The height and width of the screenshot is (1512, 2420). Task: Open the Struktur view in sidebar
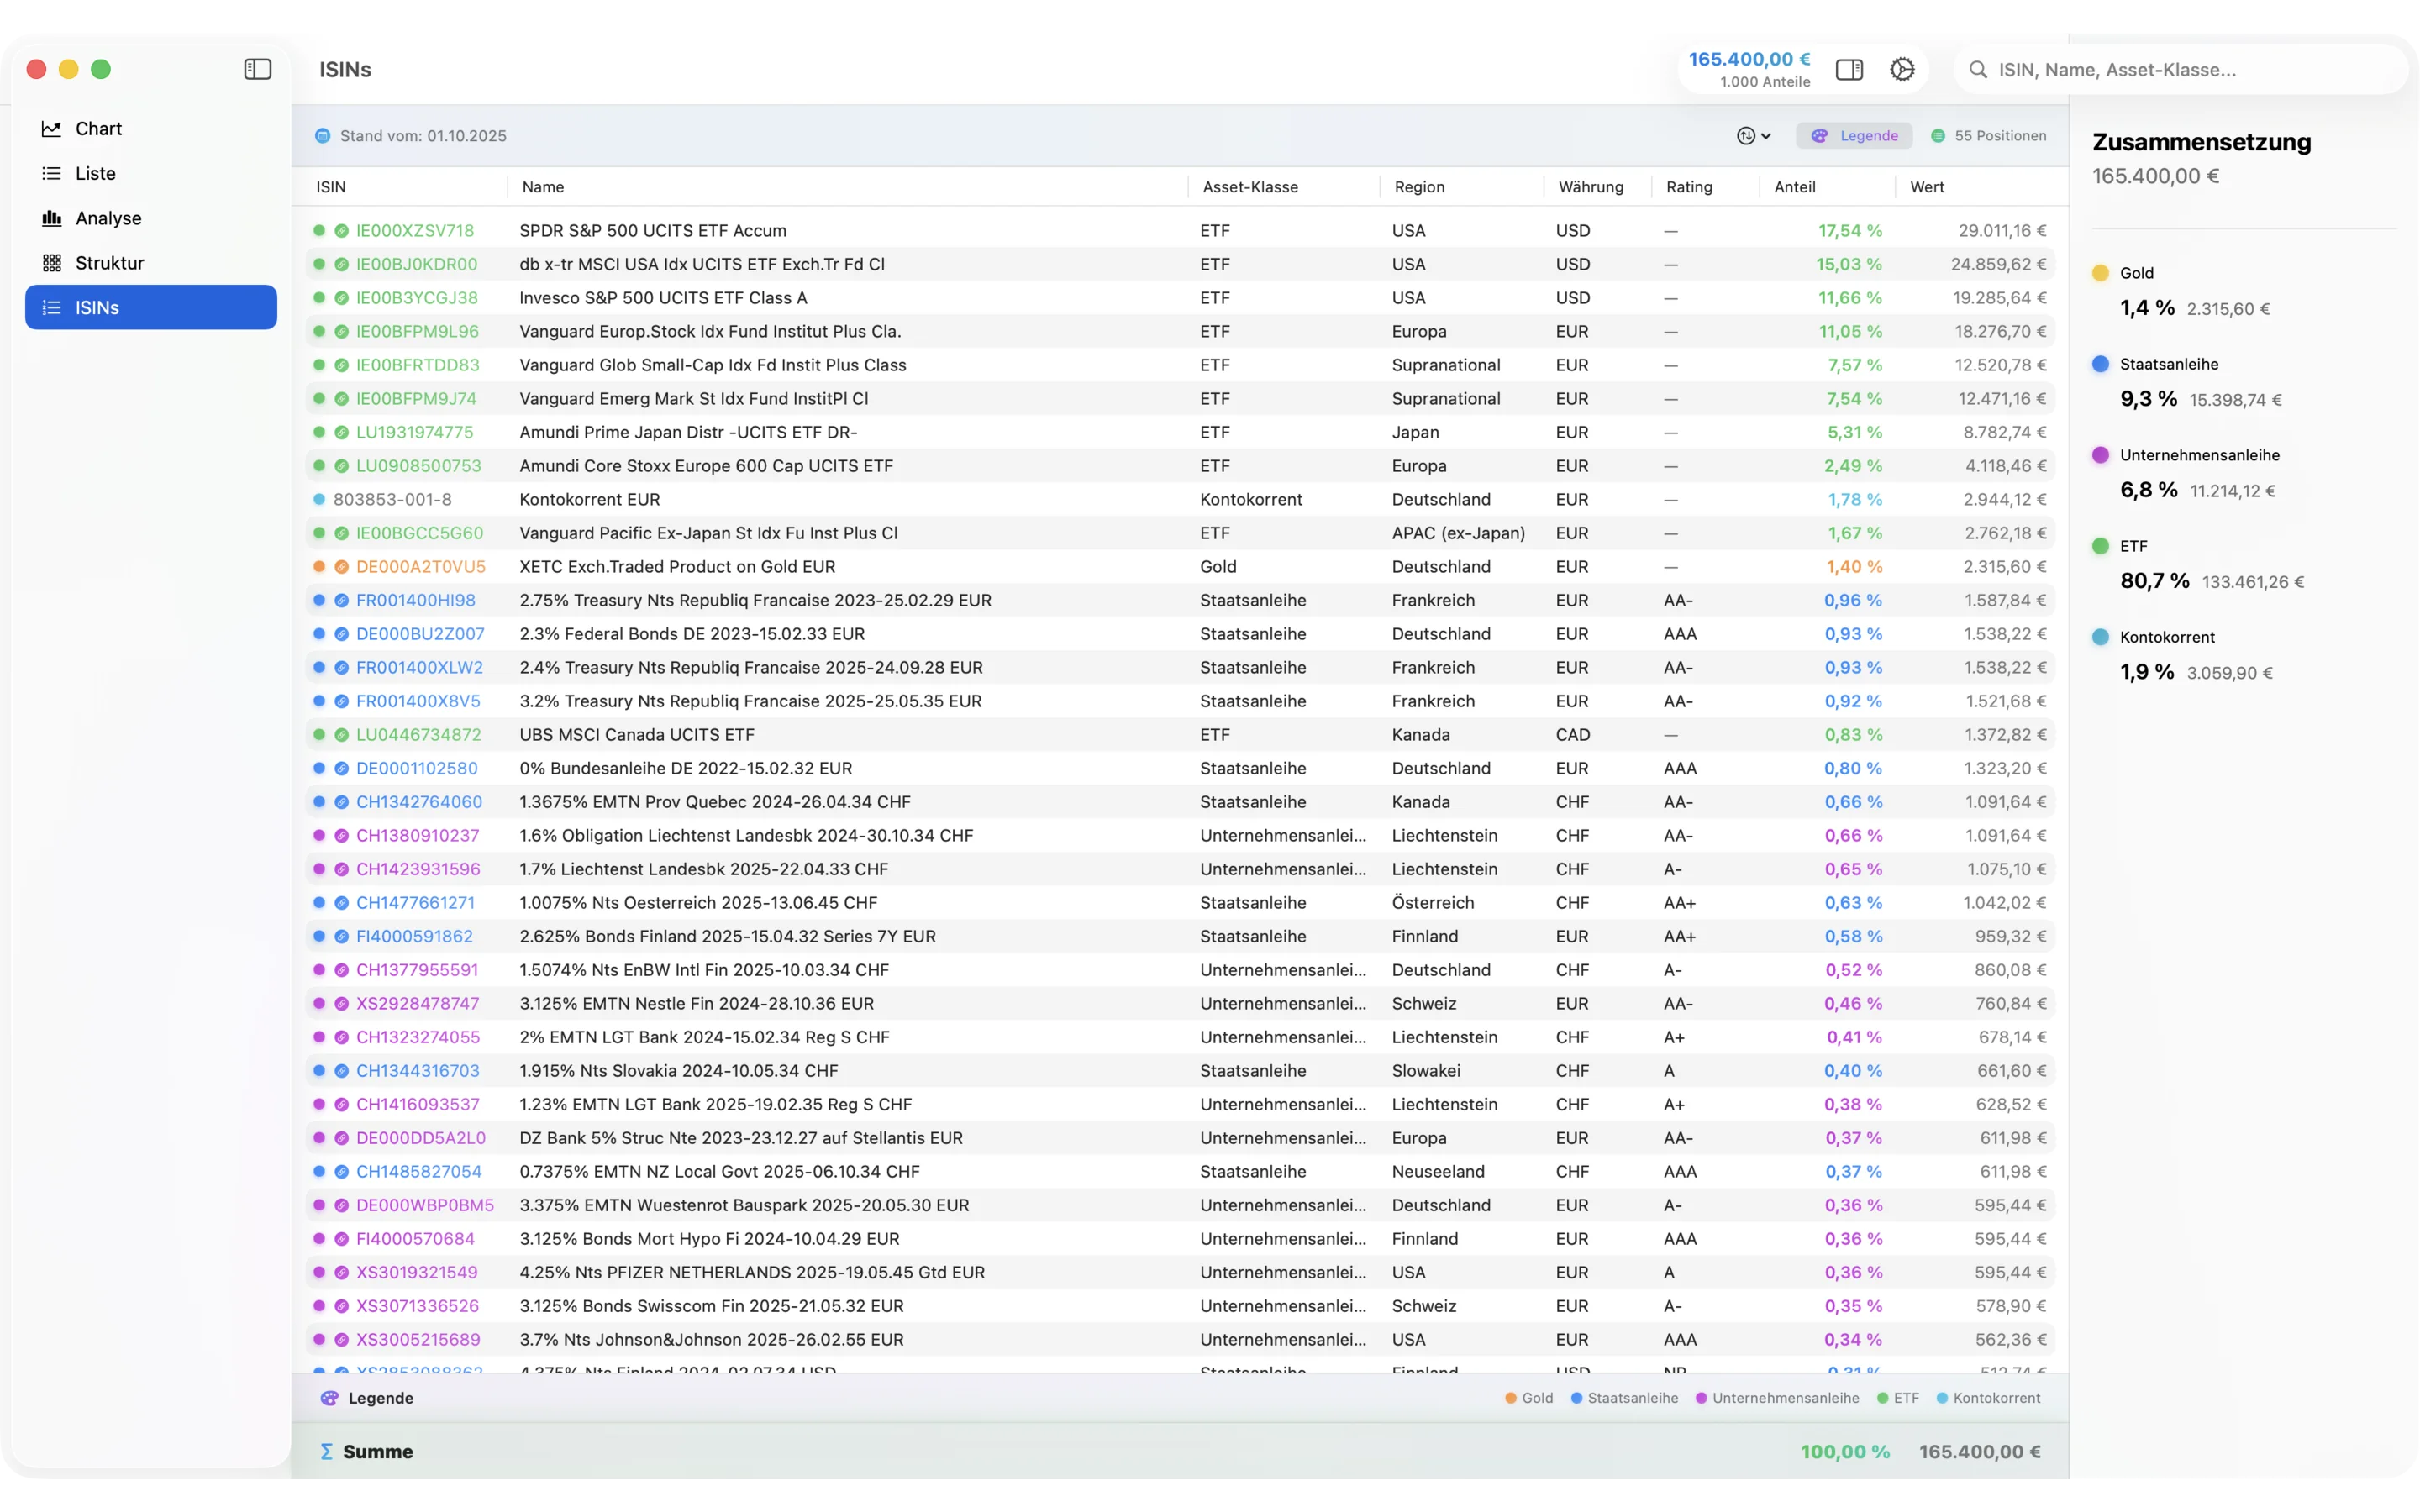(110, 262)
